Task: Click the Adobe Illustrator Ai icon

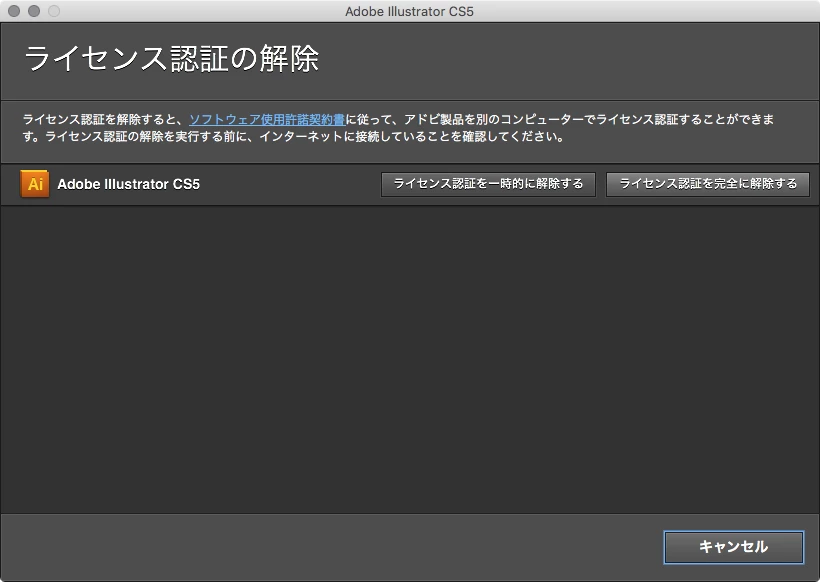Action: pyautogui.click(x=35, y=184)
